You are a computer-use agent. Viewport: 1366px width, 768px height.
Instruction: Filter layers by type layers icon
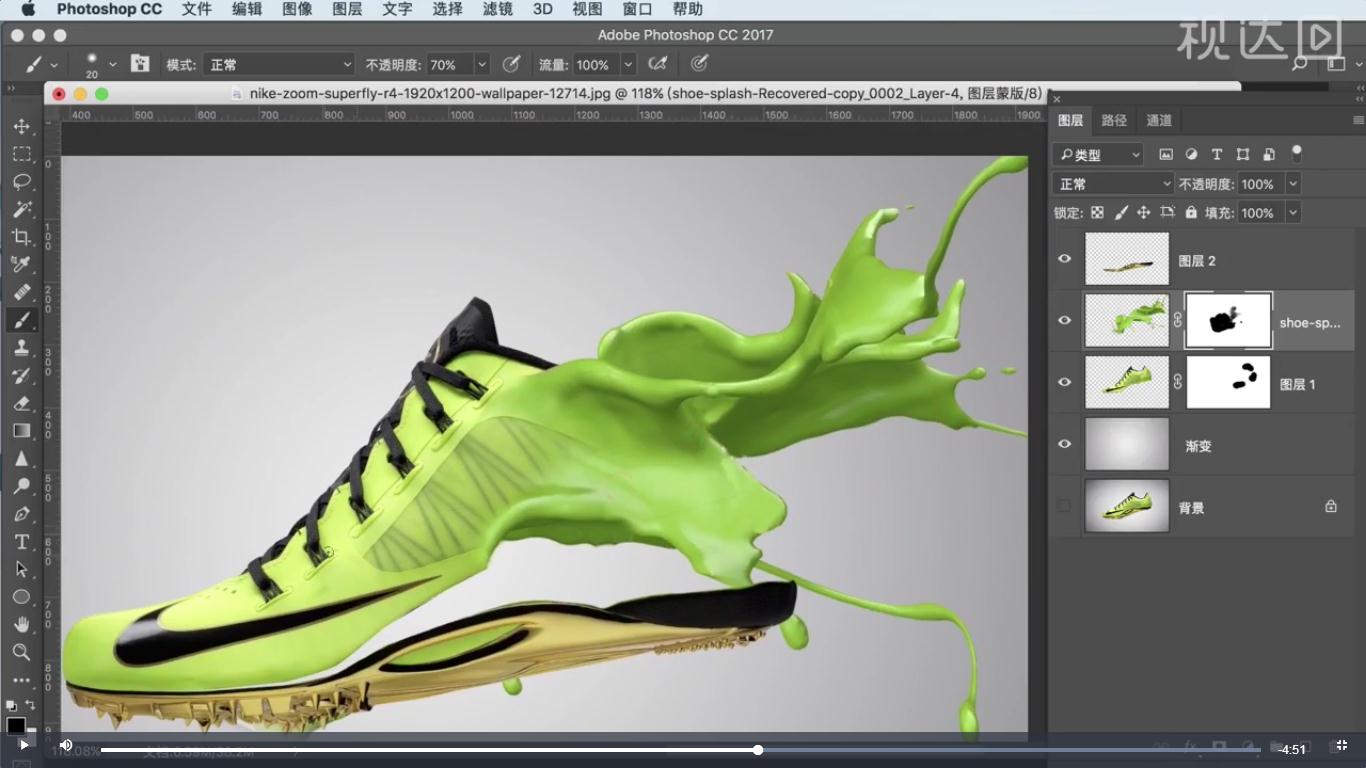point(1217,154)
